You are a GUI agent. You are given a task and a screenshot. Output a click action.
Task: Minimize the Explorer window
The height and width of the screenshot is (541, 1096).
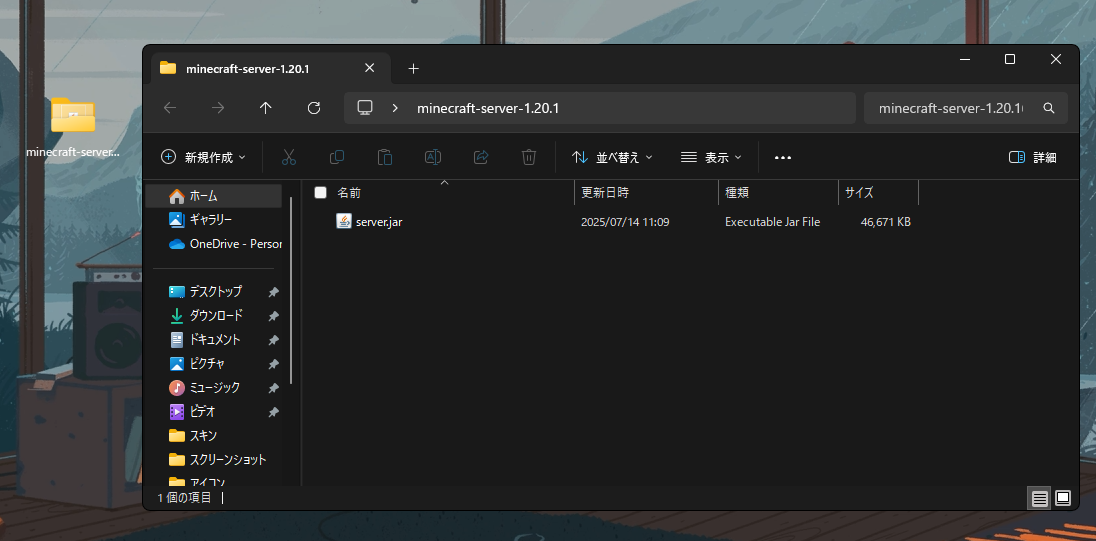coord(964,59)
